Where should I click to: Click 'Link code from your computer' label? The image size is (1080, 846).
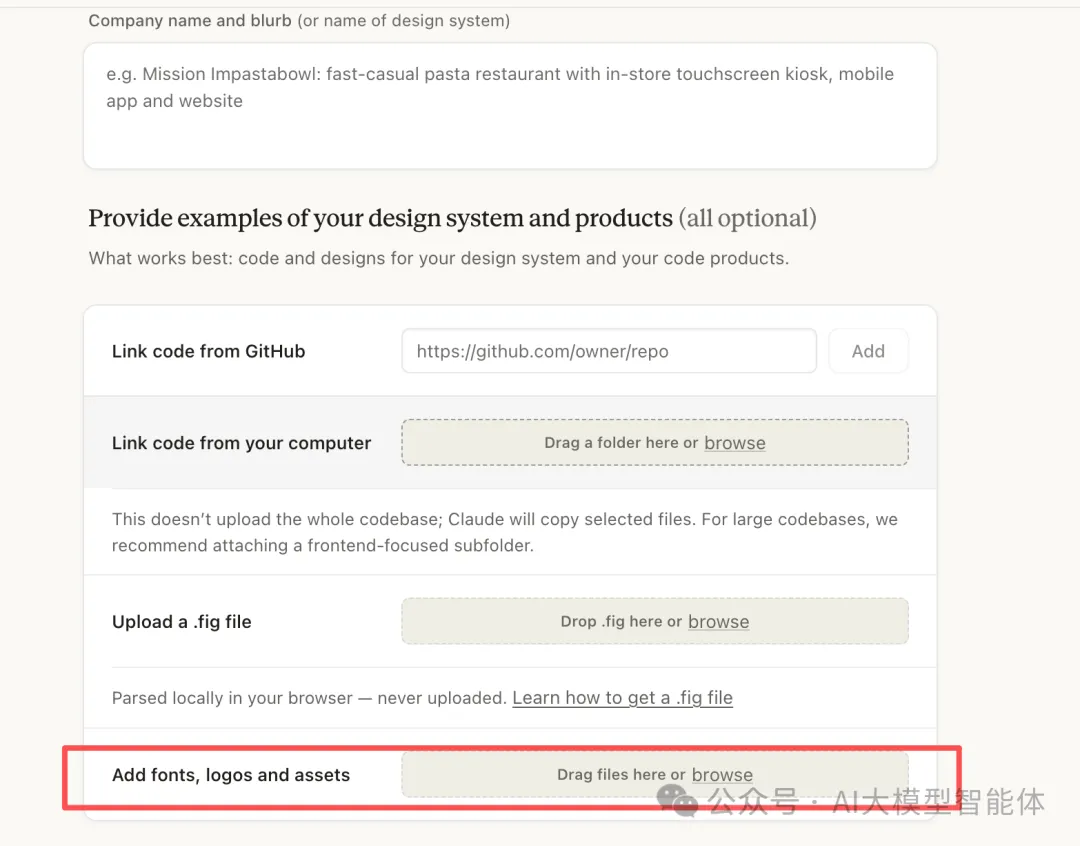(242, 443)
